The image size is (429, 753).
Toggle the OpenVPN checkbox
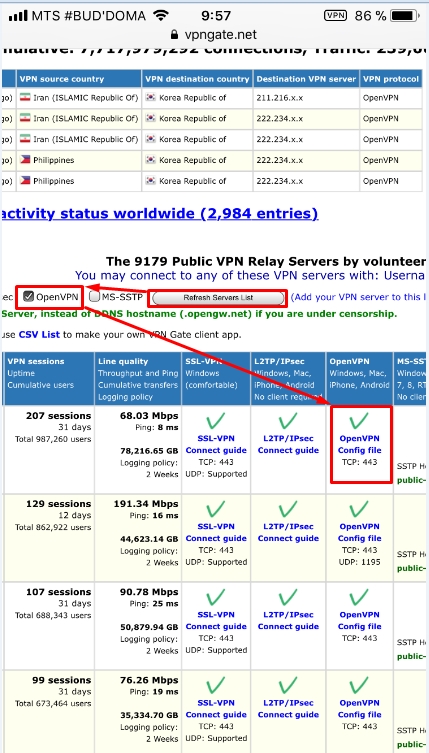pos(29,296)
